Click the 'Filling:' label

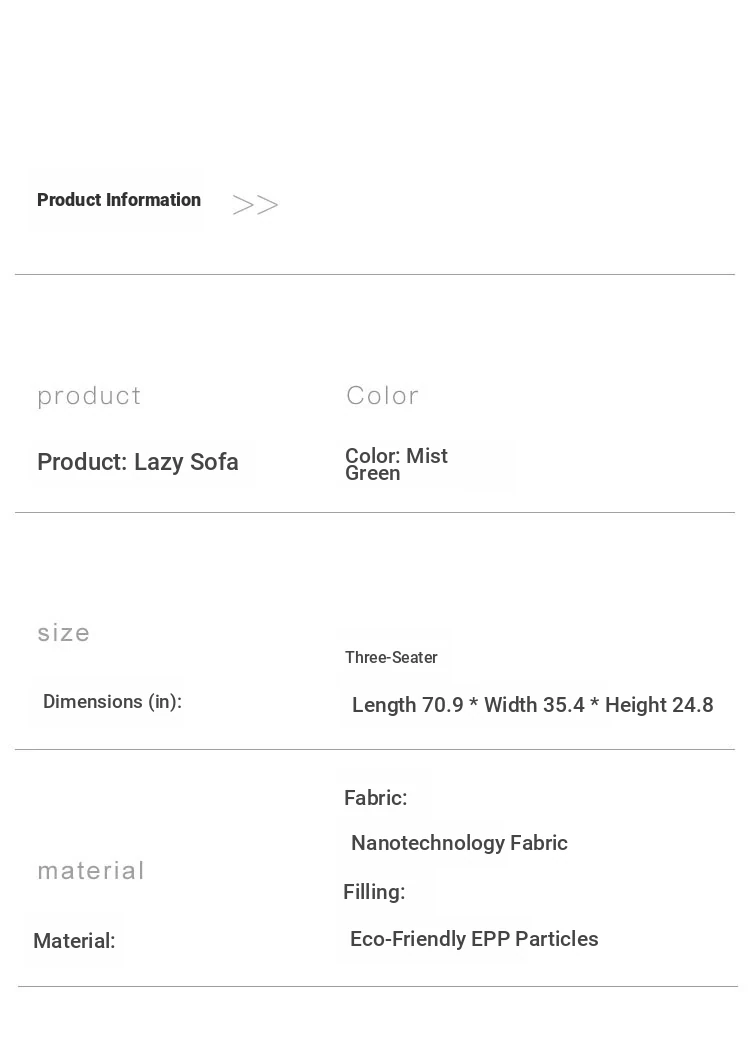tap(374, 892)
